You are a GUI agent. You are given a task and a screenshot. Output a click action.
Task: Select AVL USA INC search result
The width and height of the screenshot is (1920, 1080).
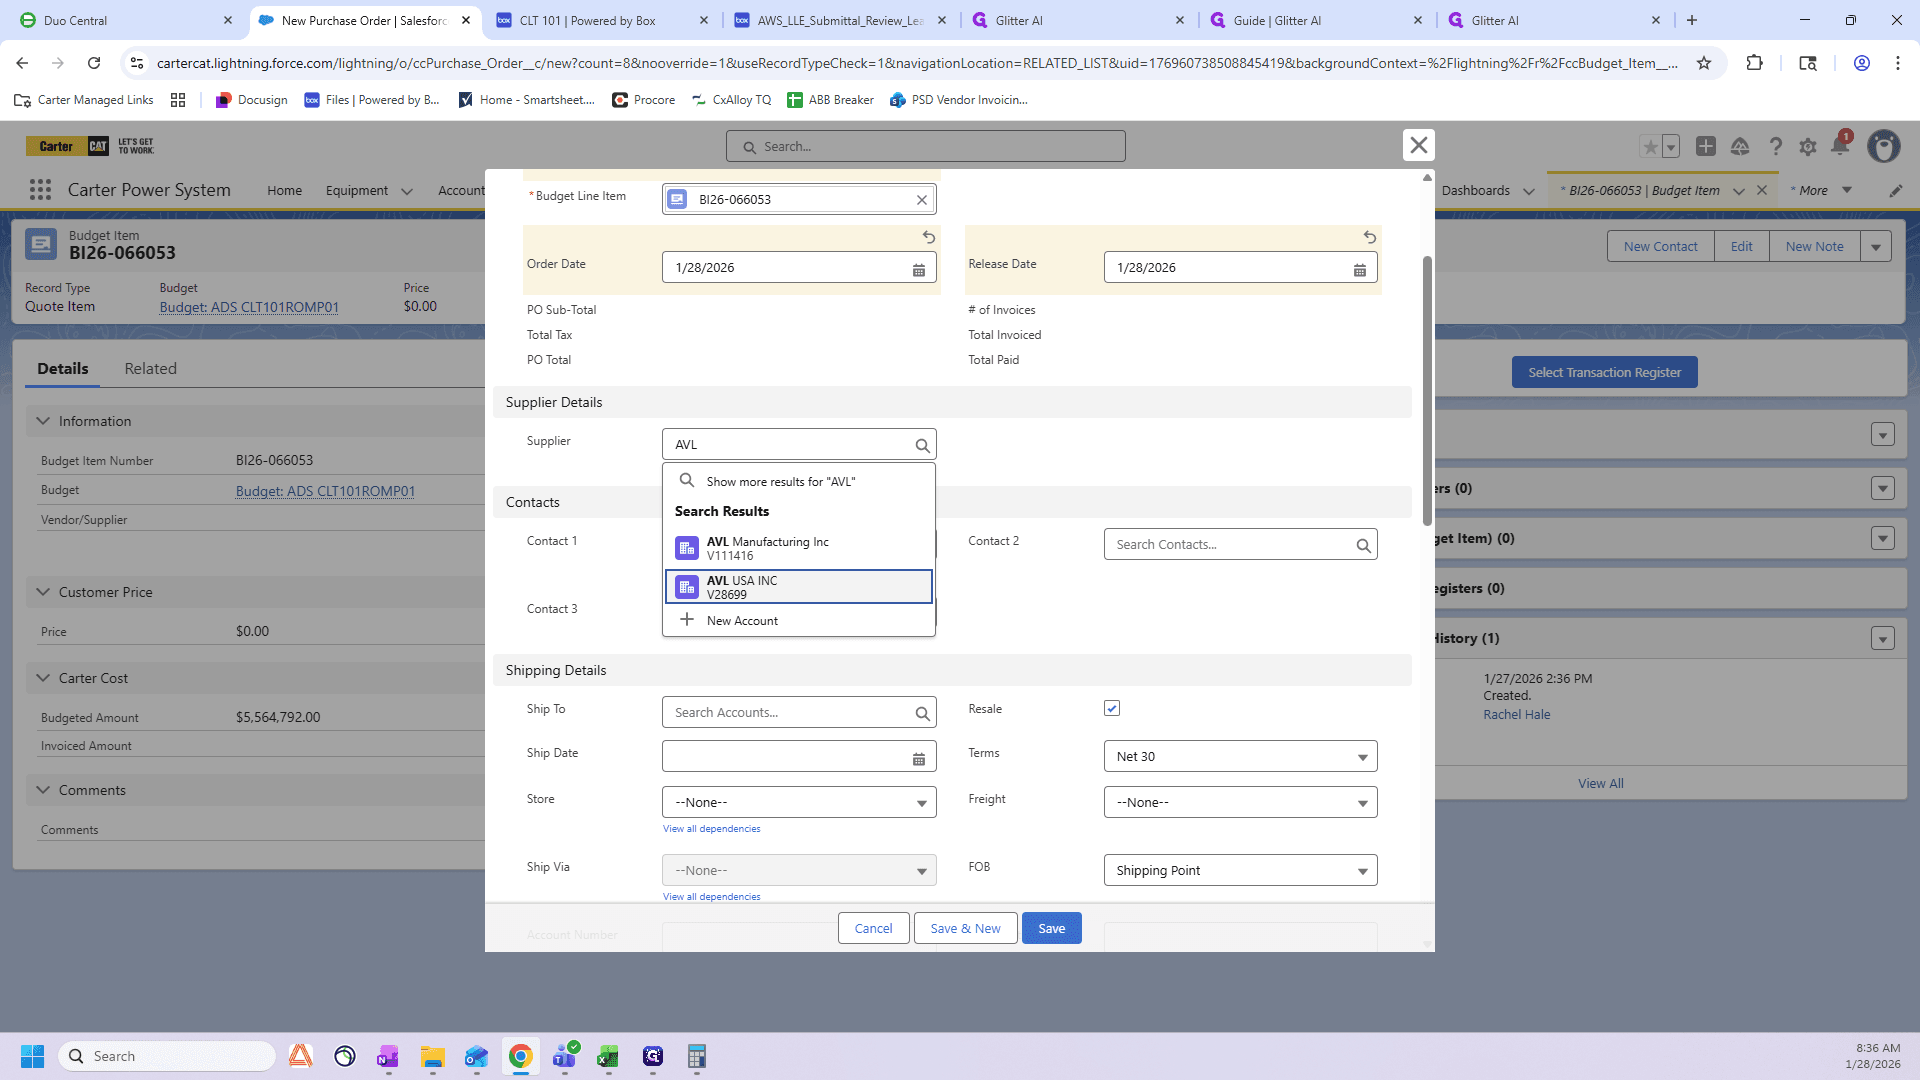pyautogui.click(x=799, y=587)
